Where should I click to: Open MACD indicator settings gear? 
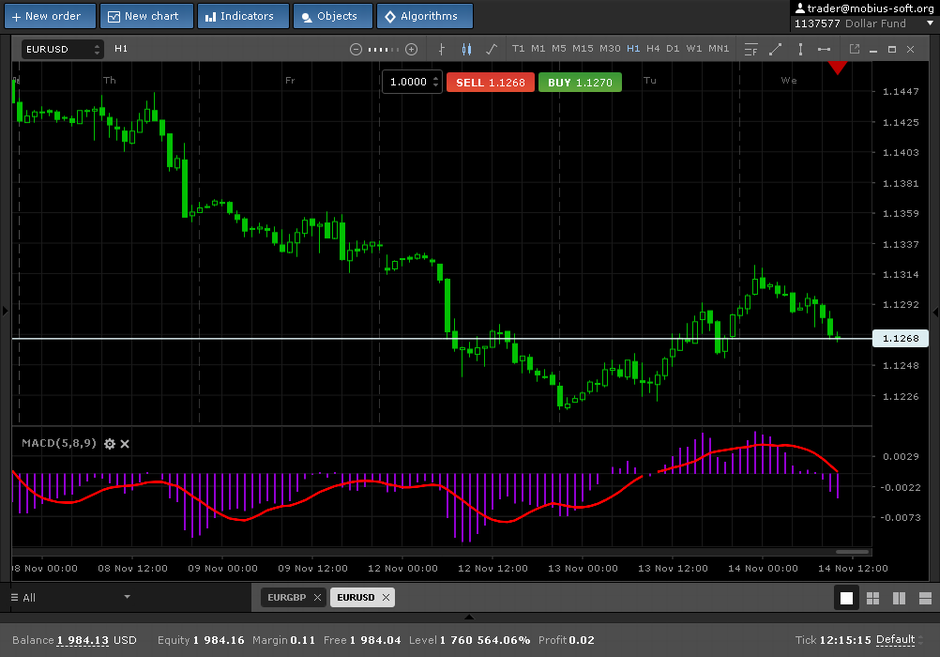click(x=110, y=444)
